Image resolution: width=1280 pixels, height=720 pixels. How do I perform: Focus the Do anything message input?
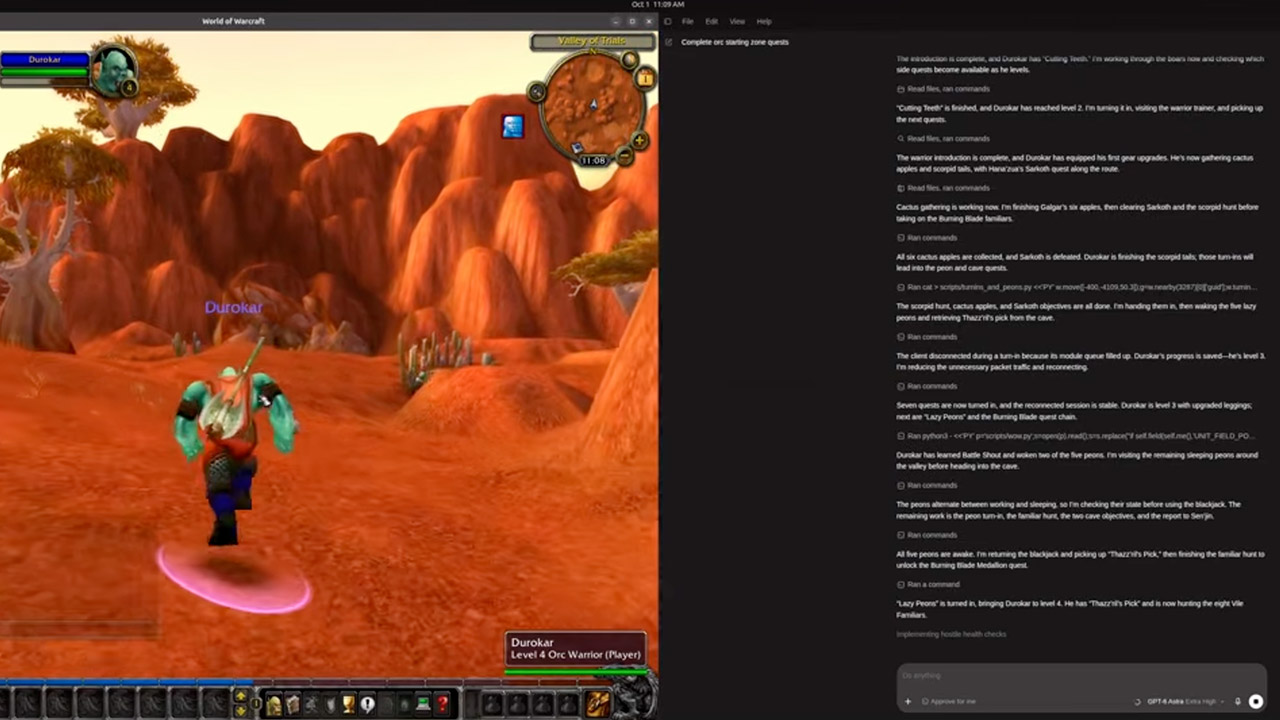(1082, 676)
